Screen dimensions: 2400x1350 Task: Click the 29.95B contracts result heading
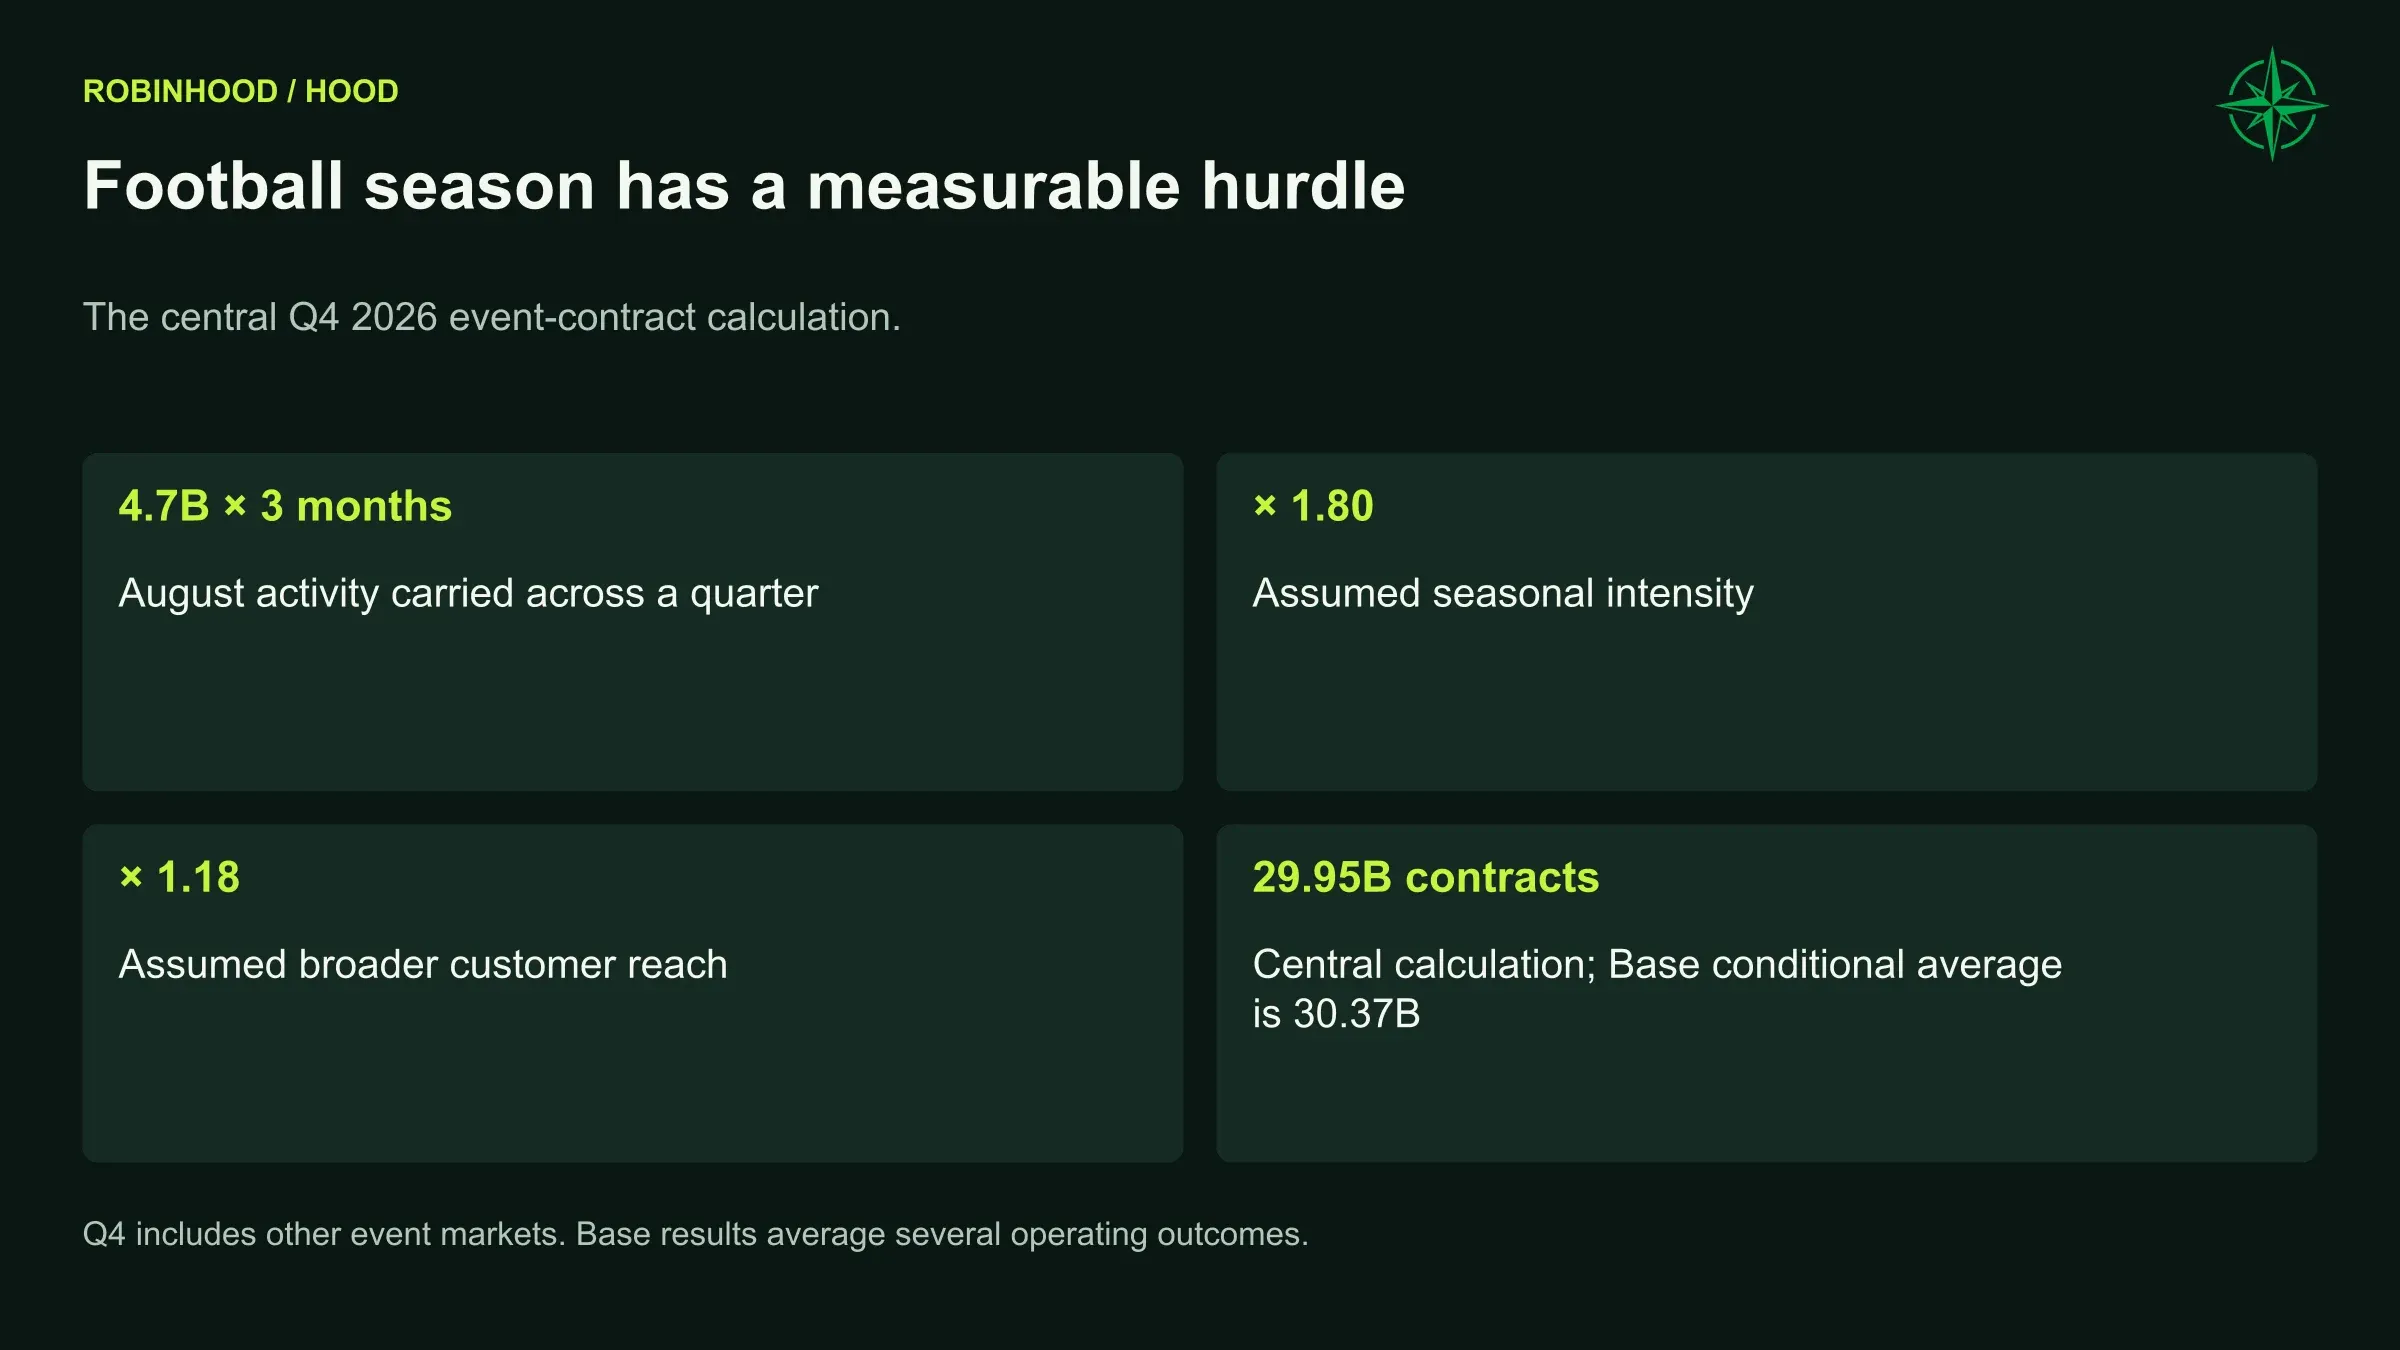click(x=1426, y=877)
